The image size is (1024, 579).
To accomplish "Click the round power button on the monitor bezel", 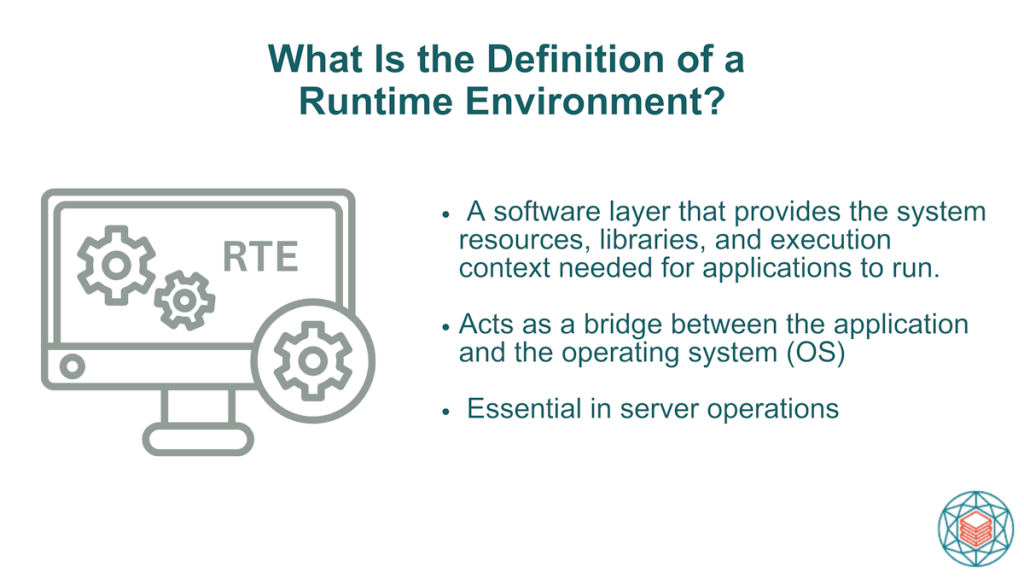I will click(x=70, y=366).
